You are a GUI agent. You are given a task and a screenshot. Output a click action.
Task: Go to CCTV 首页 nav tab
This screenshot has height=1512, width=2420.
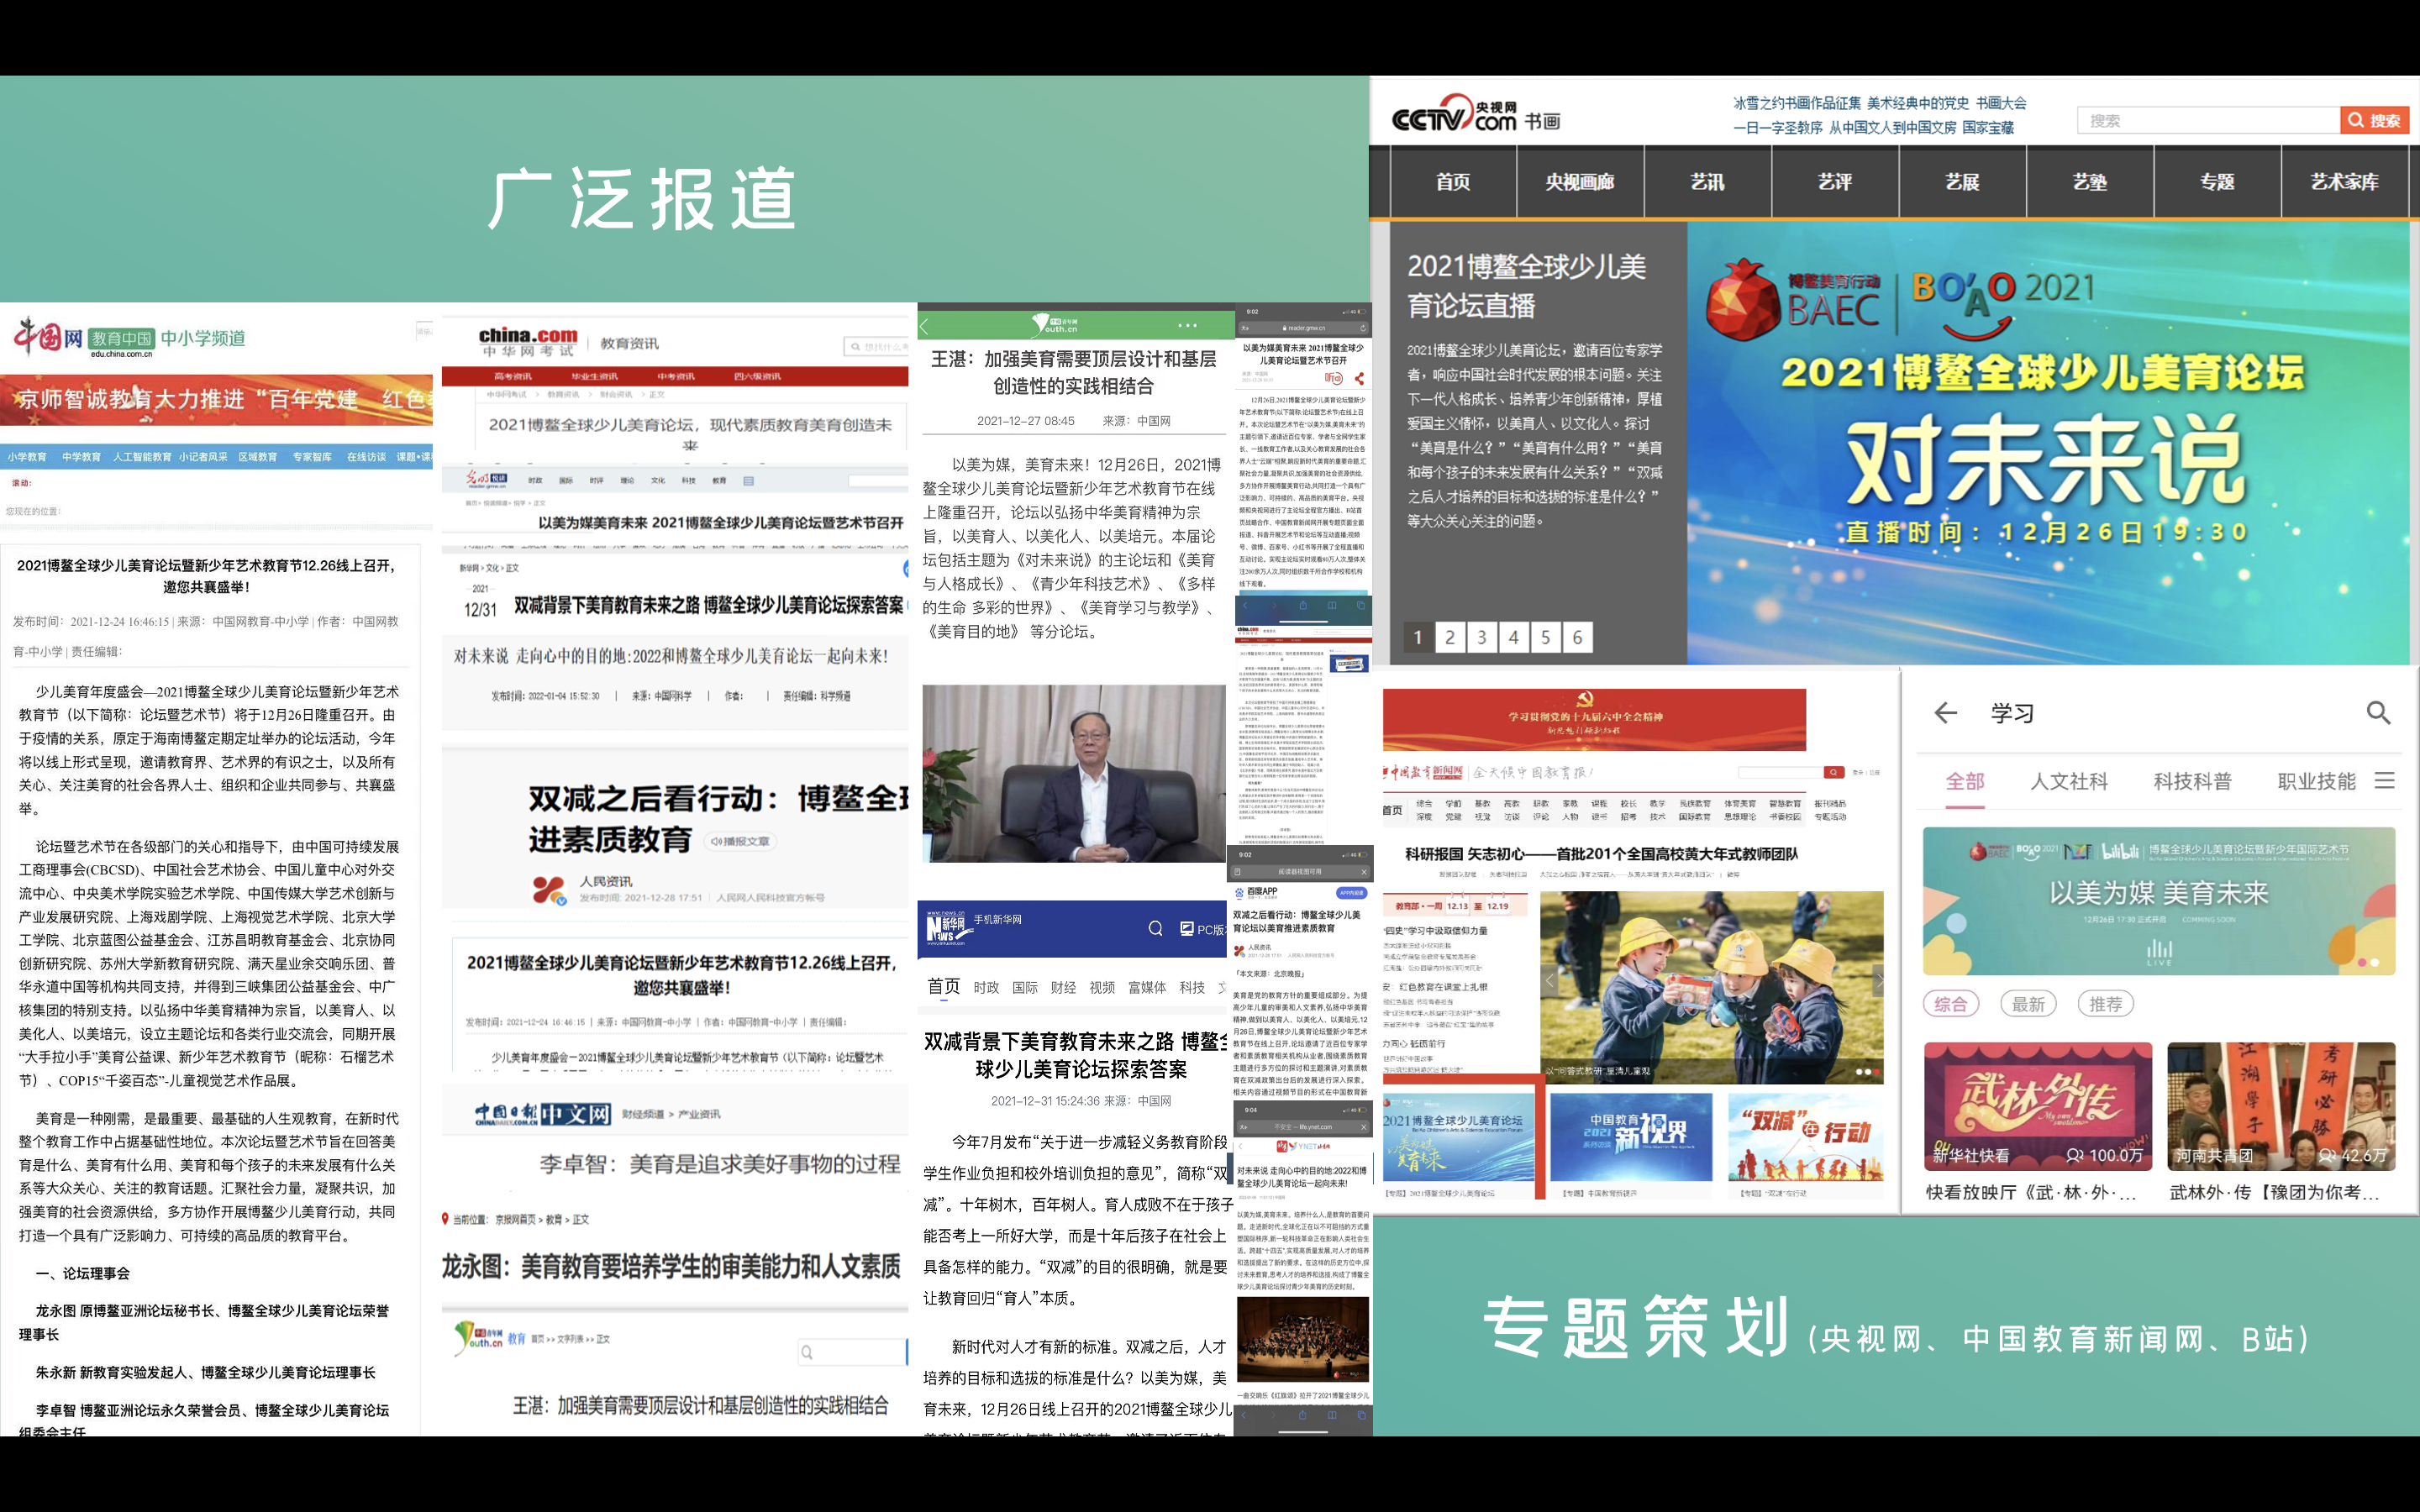pos(1453,182)
